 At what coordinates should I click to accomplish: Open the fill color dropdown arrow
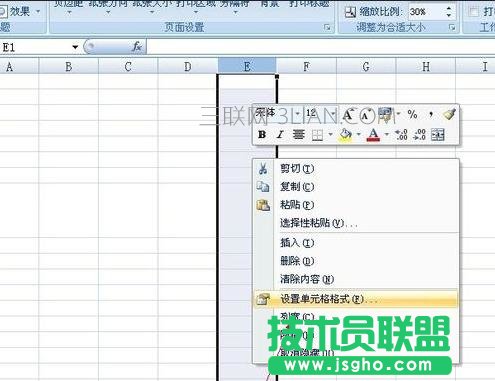coord(359,135)
